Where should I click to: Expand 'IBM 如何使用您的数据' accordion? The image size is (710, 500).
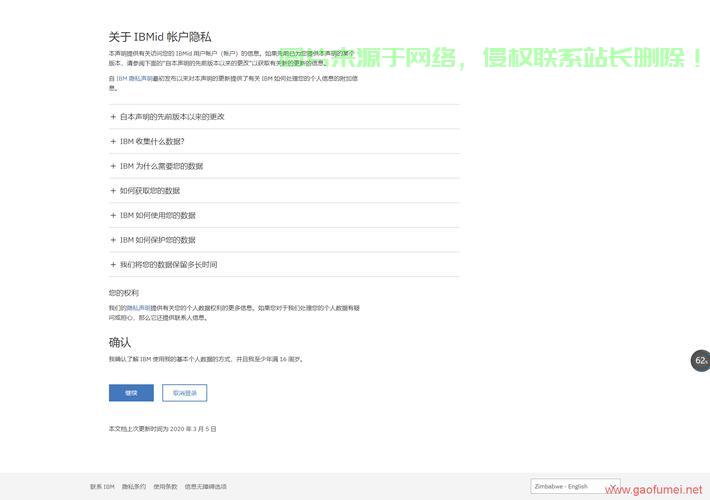[x=284, y=215]
